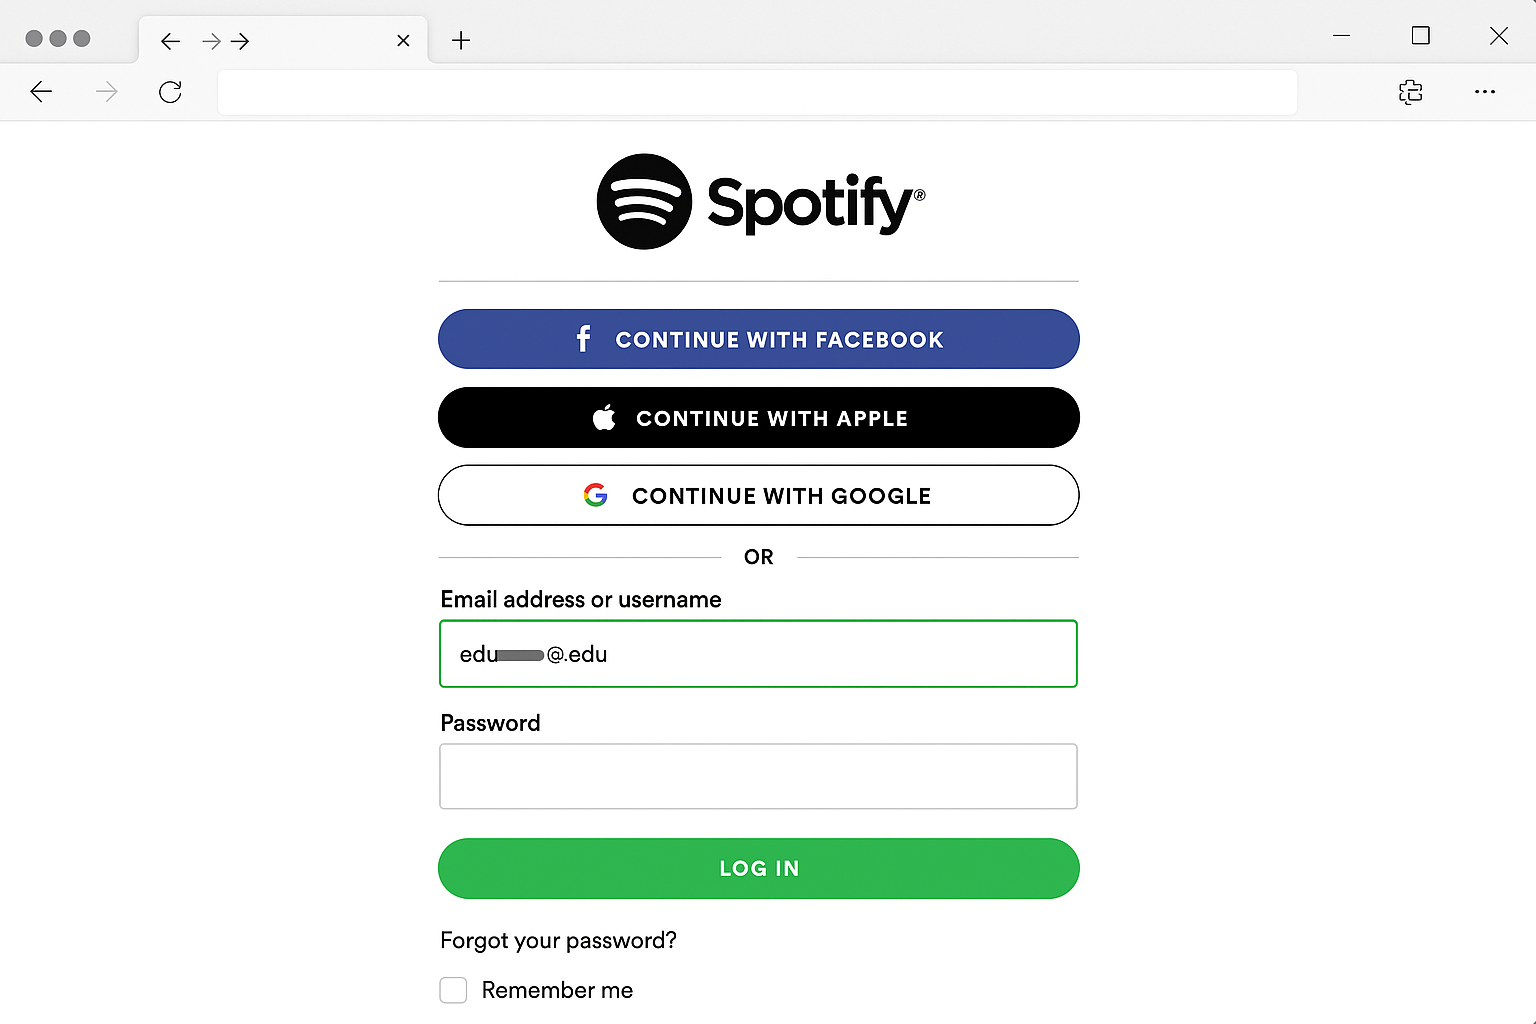
Task: Click the Google icon
Action: point(595,495)
